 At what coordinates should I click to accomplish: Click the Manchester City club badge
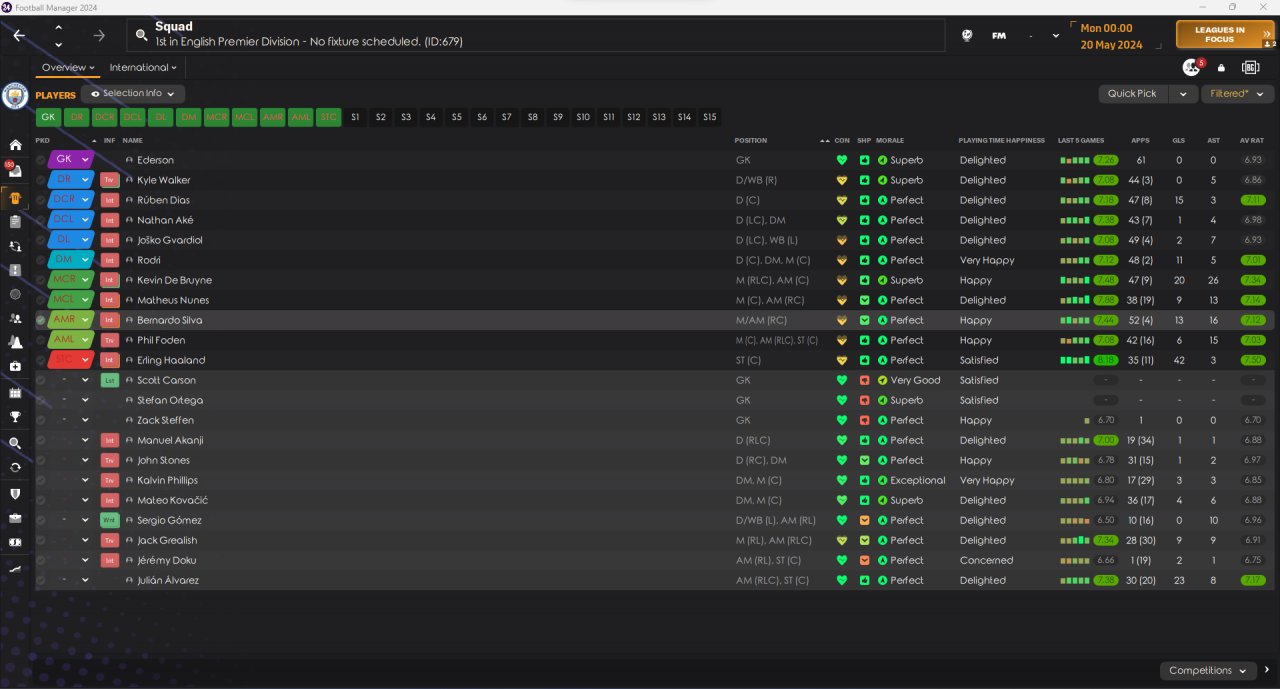coord(15,95)
